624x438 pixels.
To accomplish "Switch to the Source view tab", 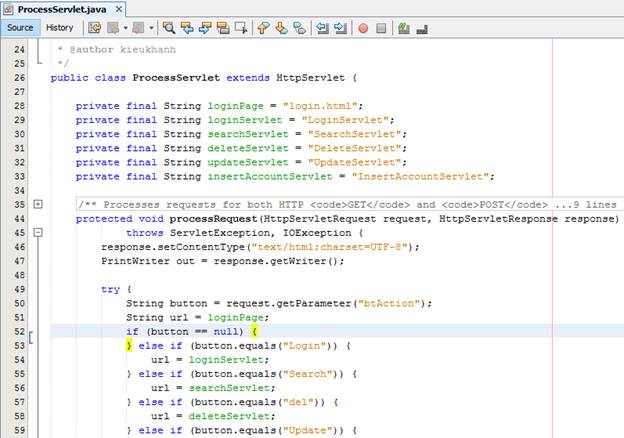I will point(20,28).
